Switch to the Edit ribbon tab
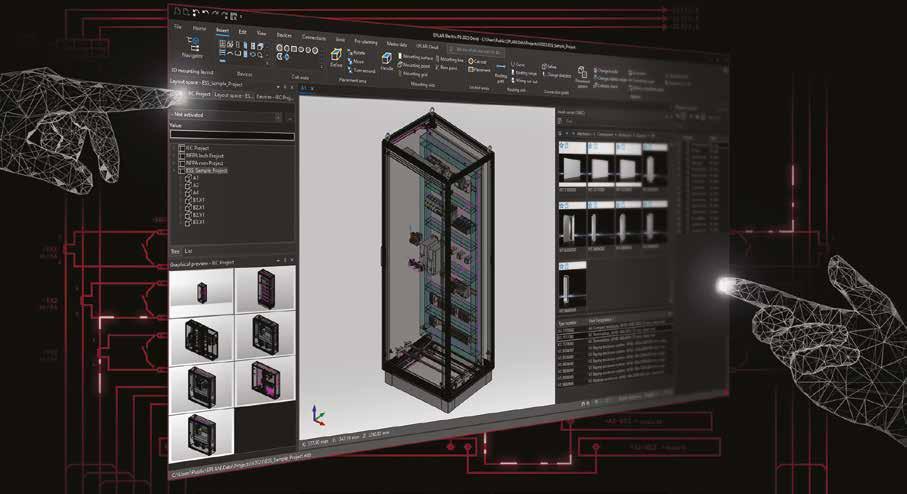The width and height of the screenshot is (907, 494). click(x=243, y=32)
